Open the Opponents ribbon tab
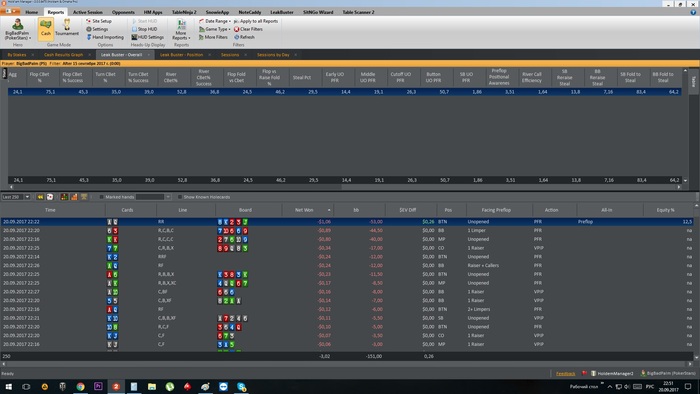 click(x=123, y=12)
